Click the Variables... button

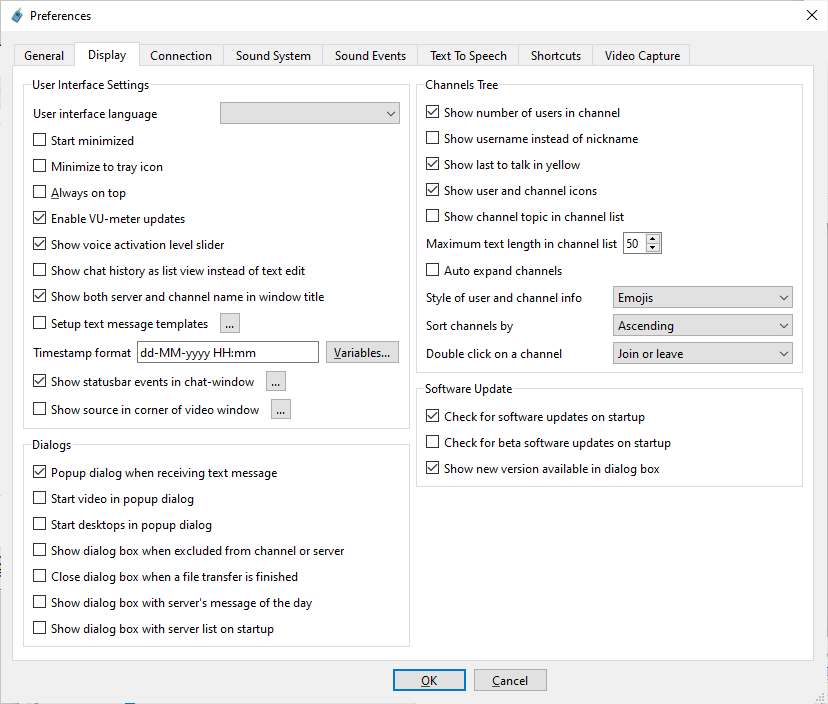(x=362, y=352)
